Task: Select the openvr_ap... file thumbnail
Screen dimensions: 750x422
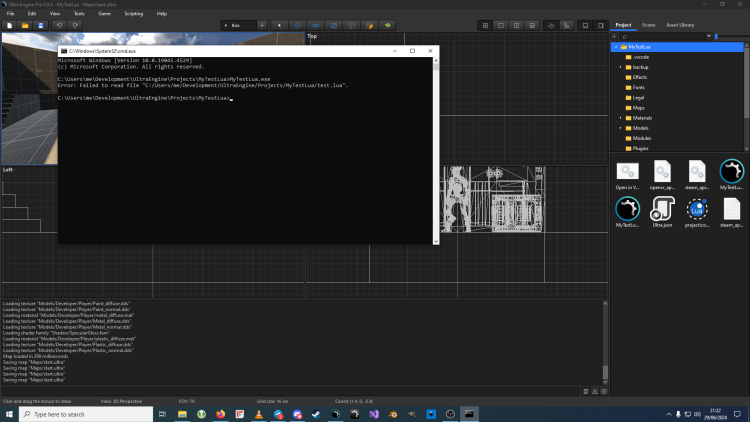Action: tap(662, 175)
